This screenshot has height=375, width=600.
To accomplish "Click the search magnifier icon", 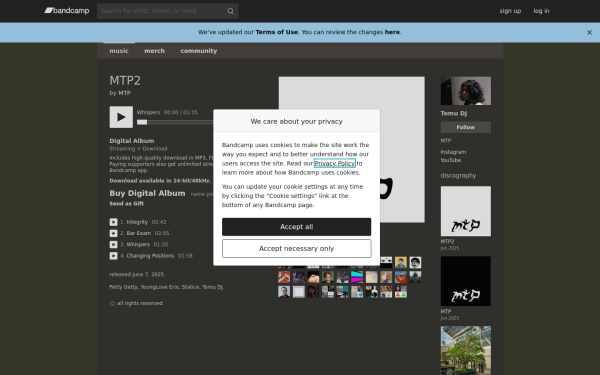I will tap(230, 11).
